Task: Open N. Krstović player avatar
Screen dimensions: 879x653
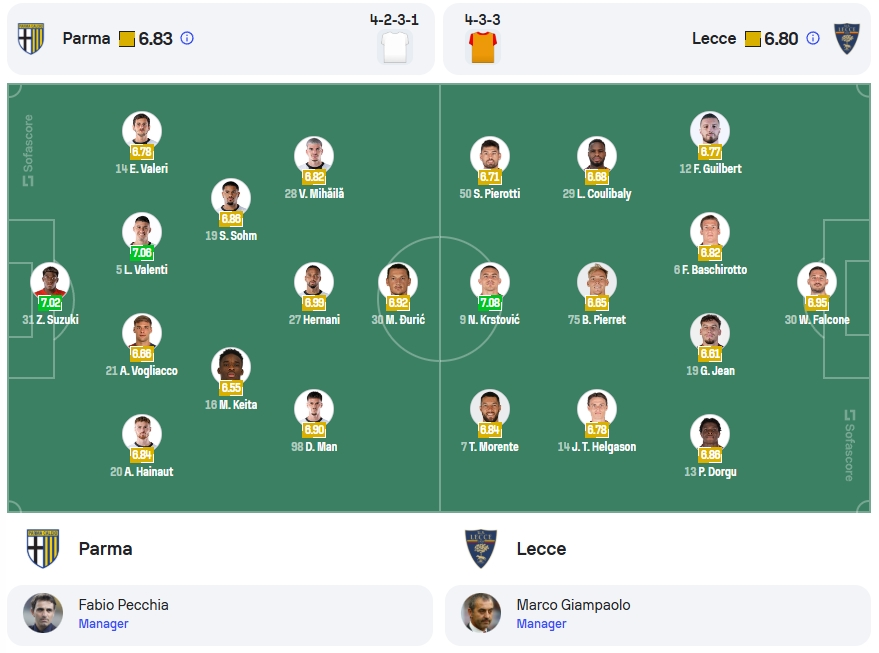Action: click(x=489, y=282)
